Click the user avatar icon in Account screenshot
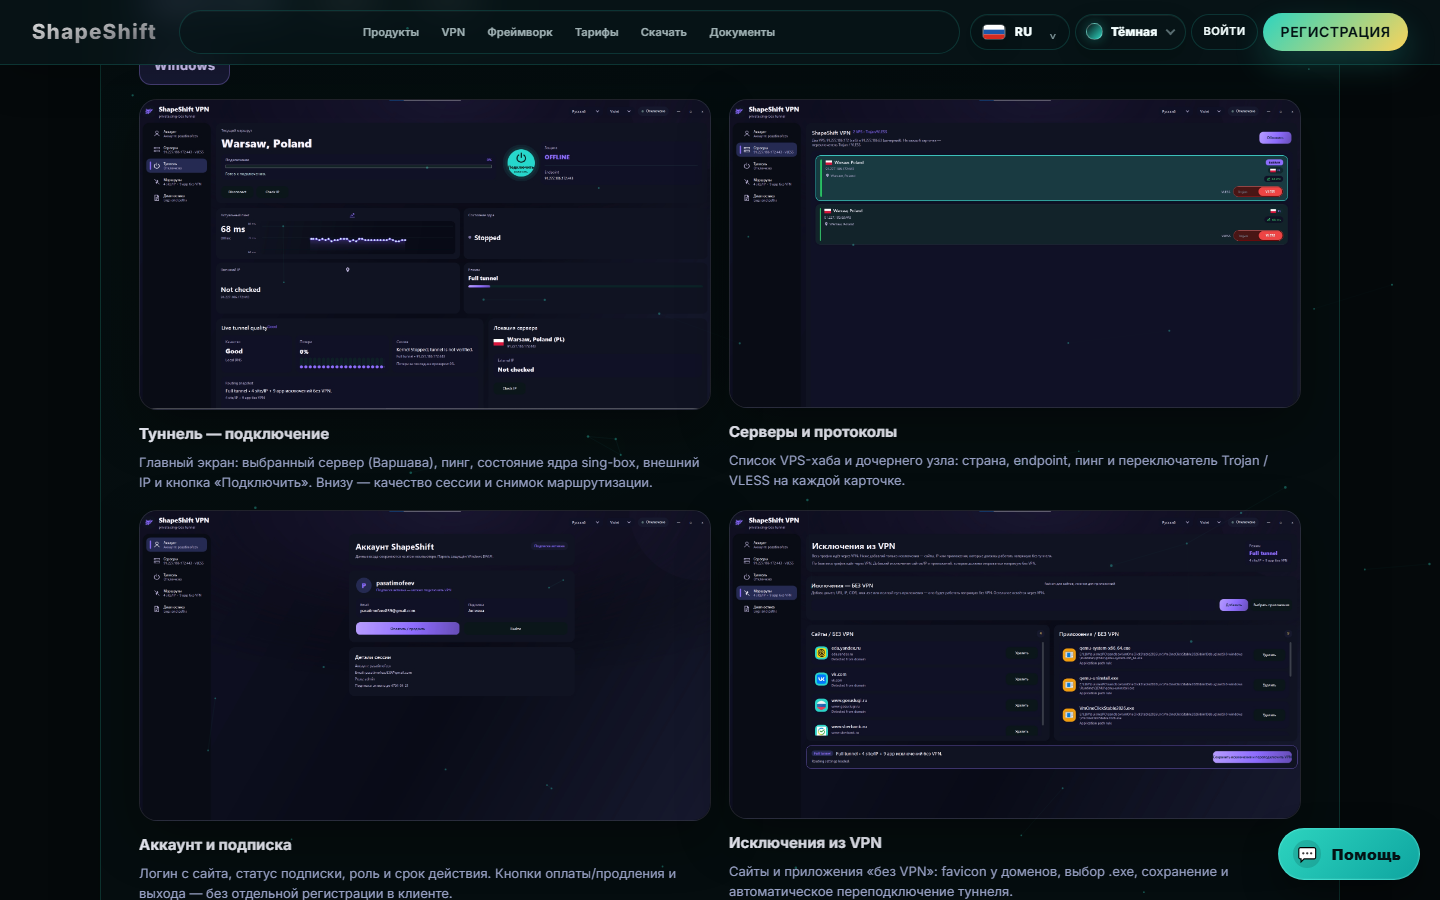The height and width of the screenshot is (900, 1440). (364, 585)
